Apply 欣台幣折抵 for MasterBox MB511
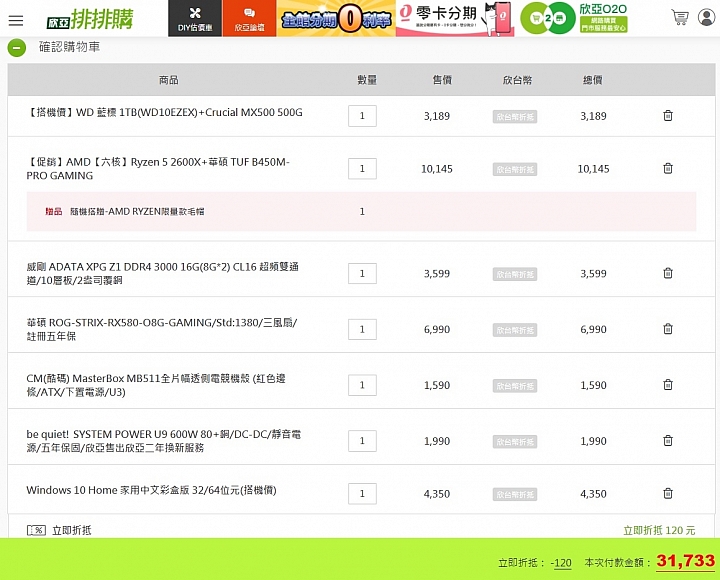 point(515,386)
